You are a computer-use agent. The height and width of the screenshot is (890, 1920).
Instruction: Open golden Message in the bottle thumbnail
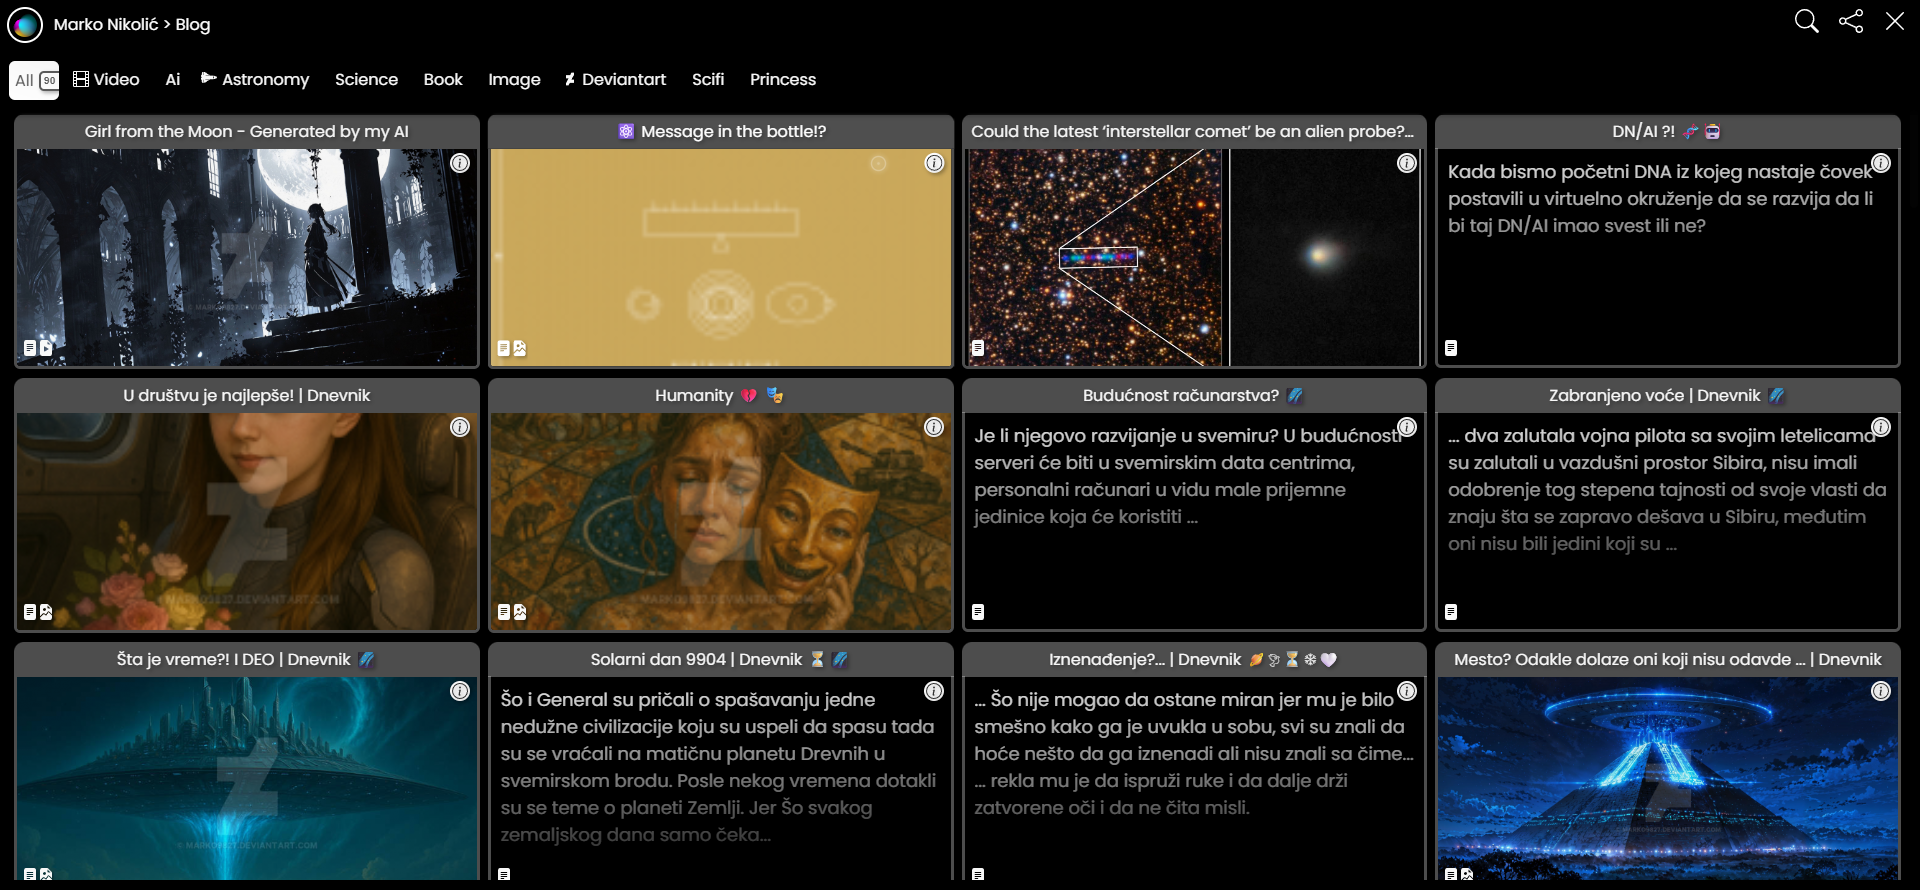(x=721, y=258)
